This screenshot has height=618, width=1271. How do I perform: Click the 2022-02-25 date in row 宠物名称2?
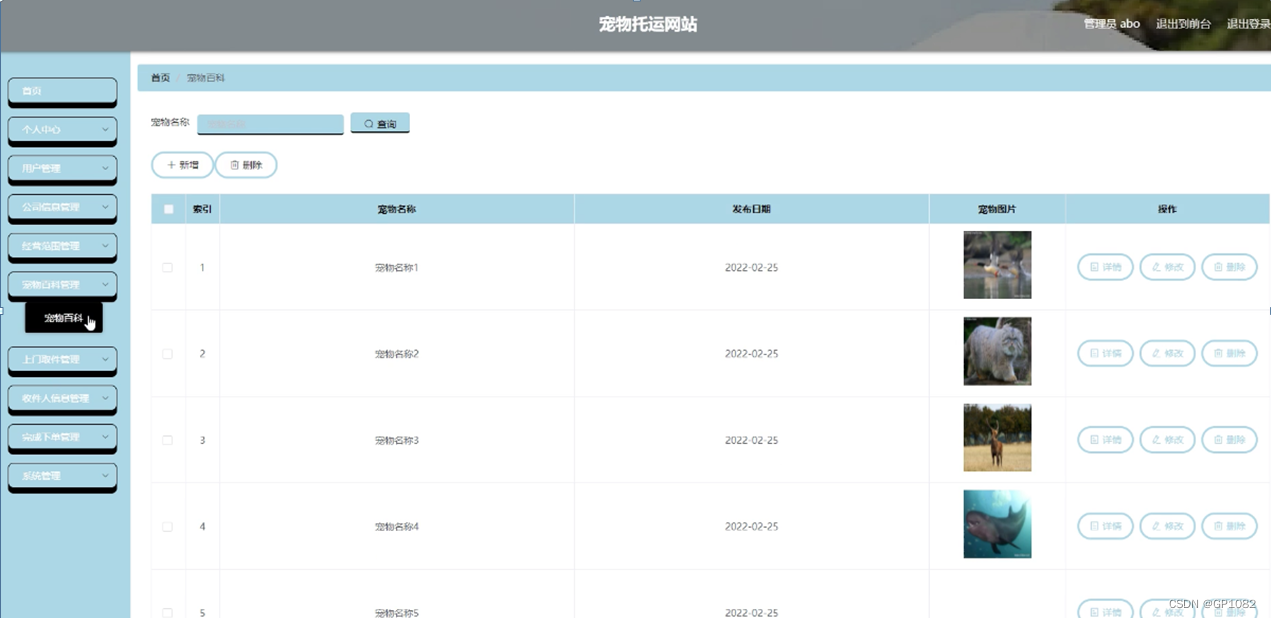(751, 354)
